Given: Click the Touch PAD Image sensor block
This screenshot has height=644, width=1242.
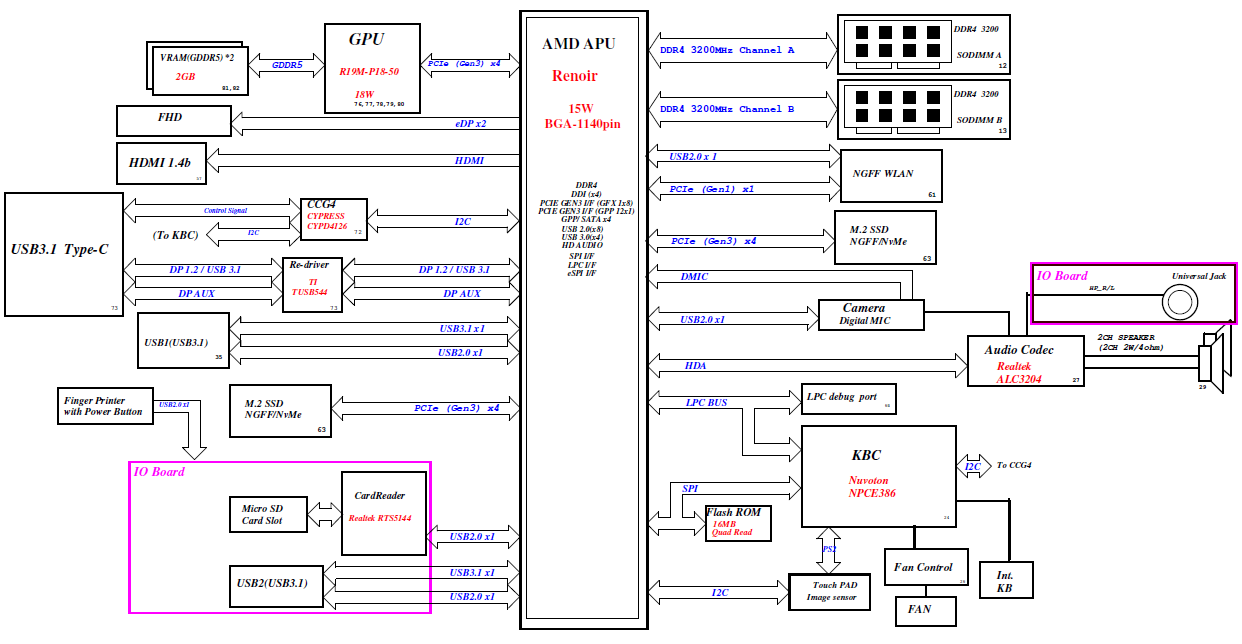Looking at the screenshot, I should (x=829, y=591).
